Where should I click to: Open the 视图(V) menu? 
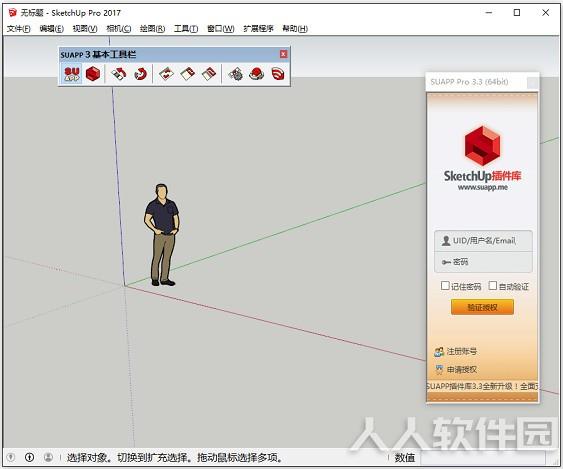tap(85, 29)
